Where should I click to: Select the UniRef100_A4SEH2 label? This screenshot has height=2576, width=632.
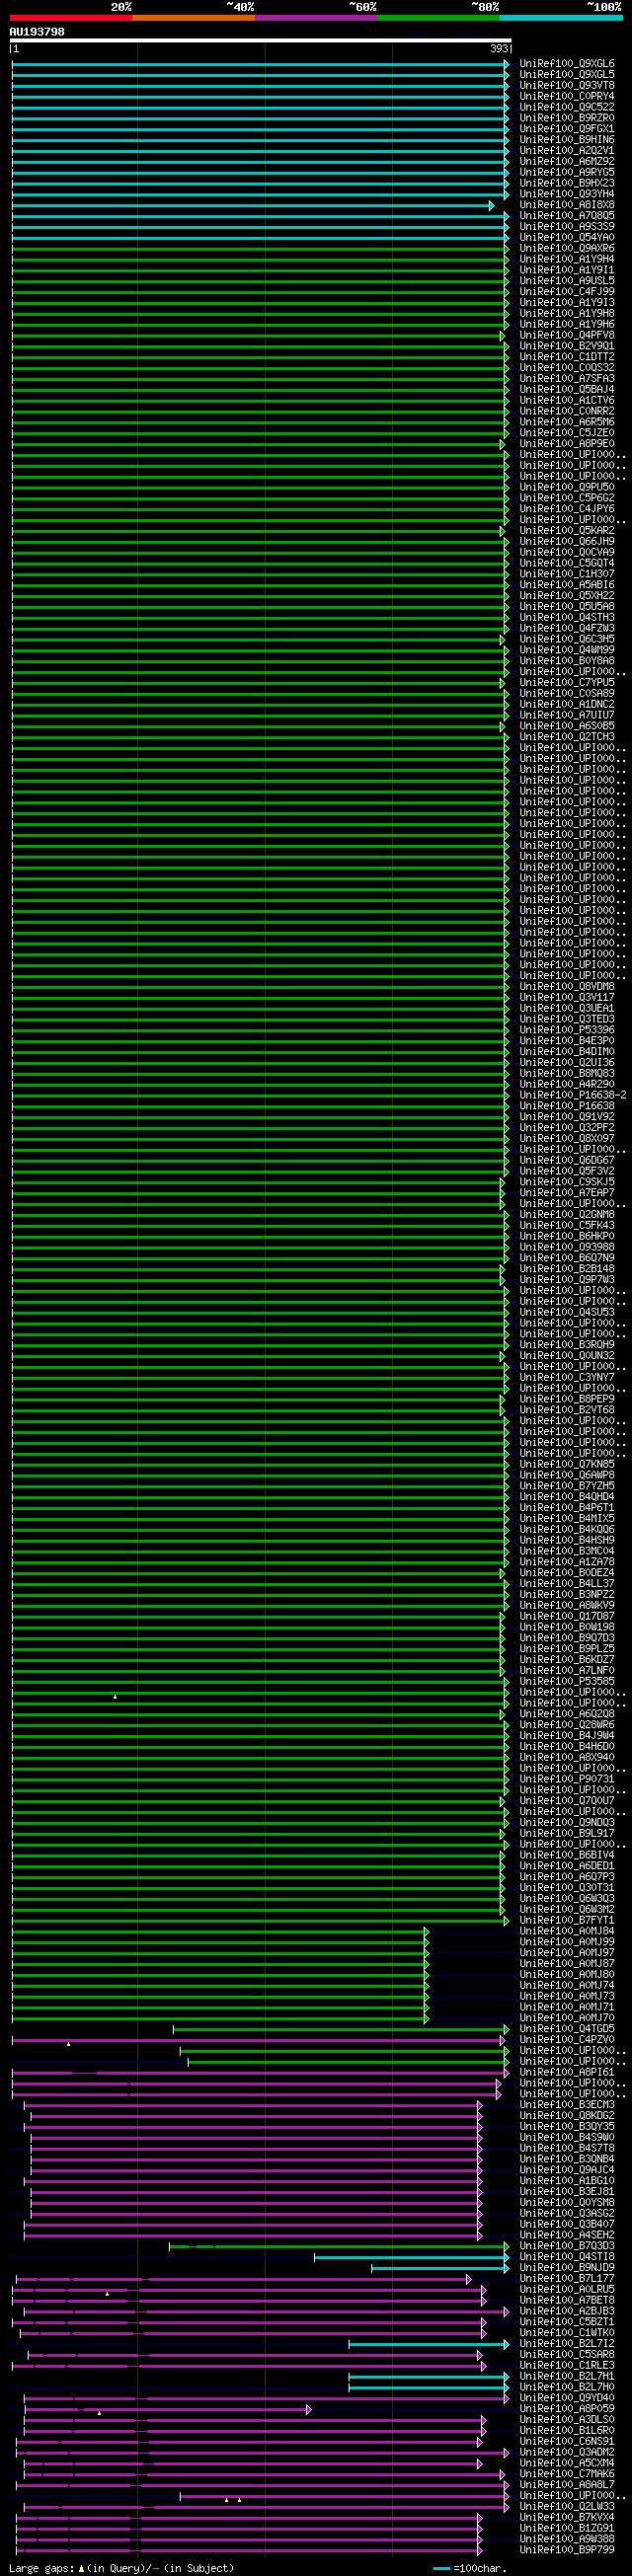pyautogui.click(x=567, y=2235)
